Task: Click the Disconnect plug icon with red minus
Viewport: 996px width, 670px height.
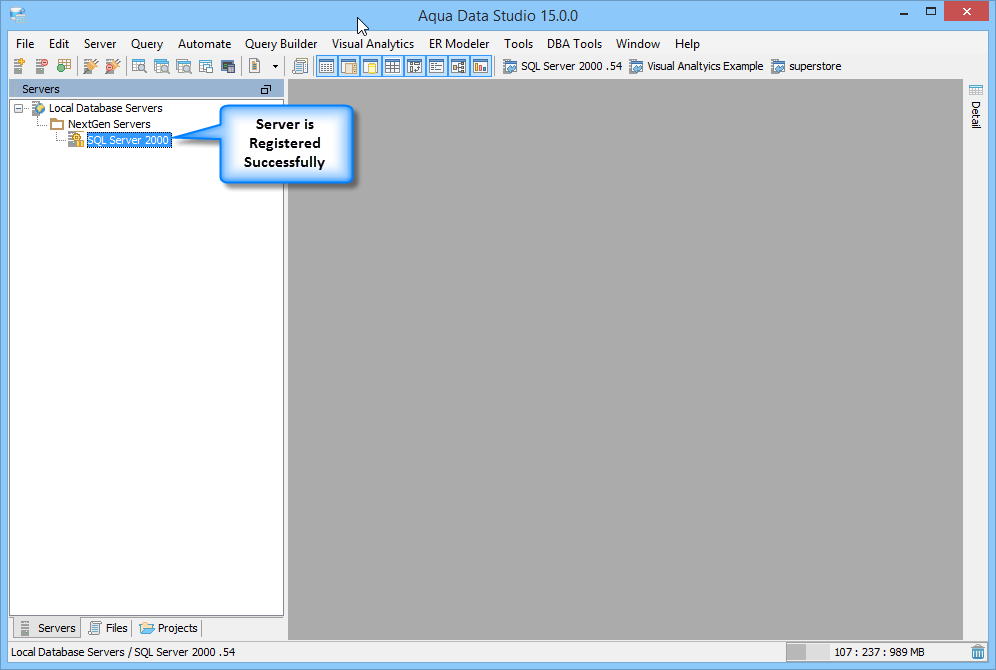Action: point(113,66)
